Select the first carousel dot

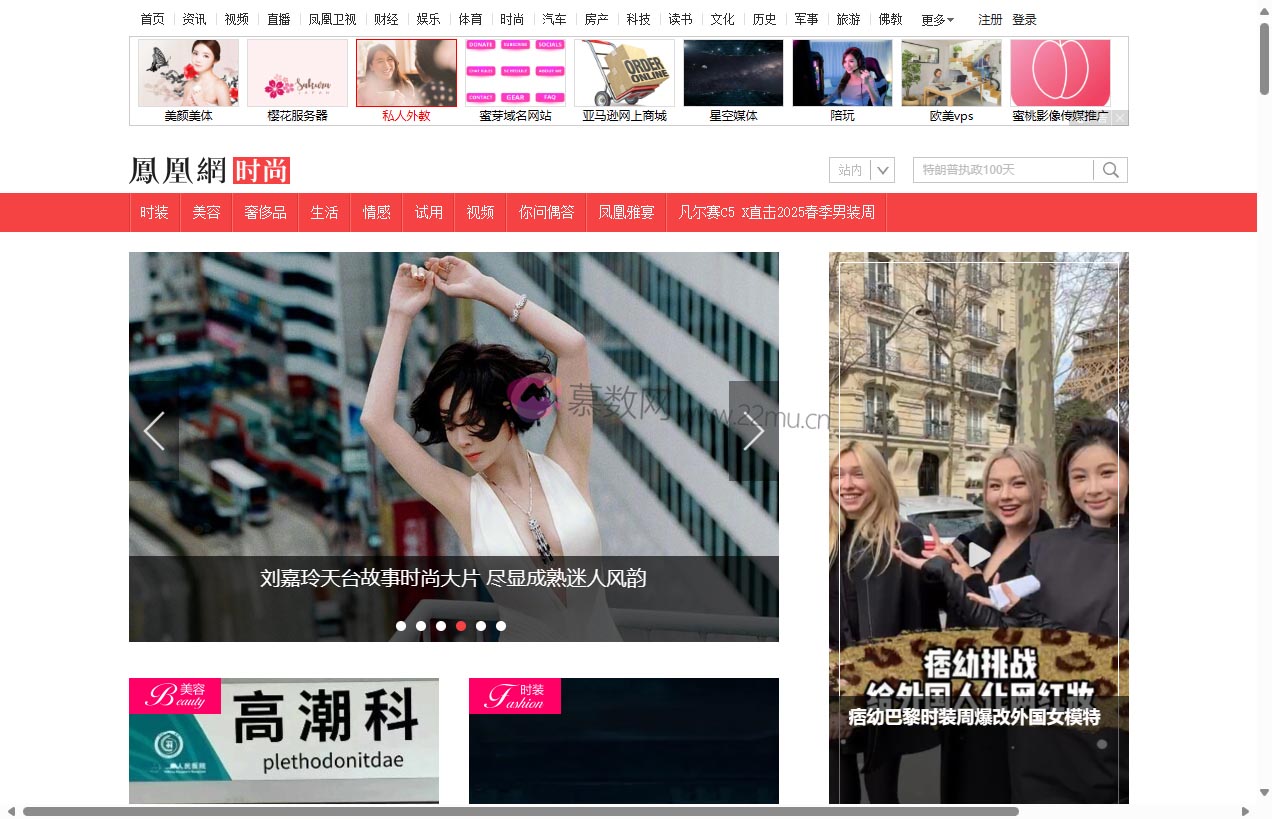point(401,626)
